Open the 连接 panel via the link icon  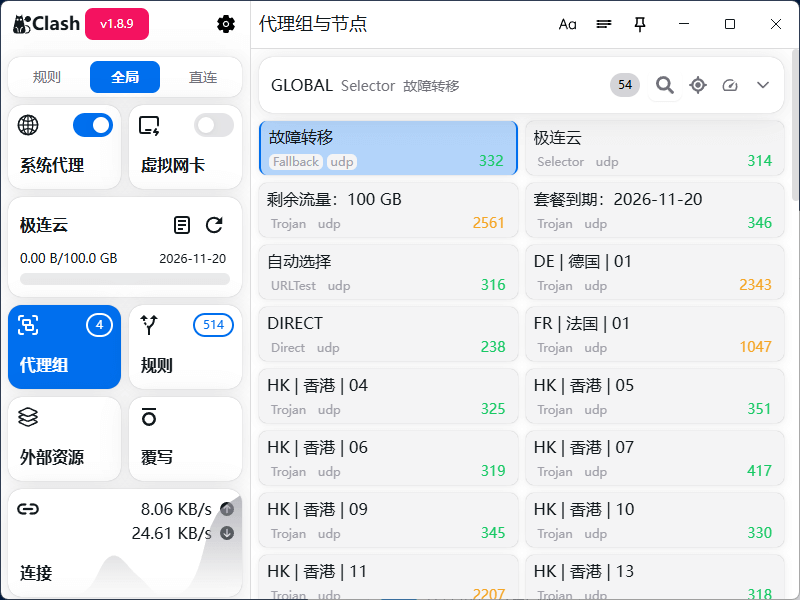(28, 509)
